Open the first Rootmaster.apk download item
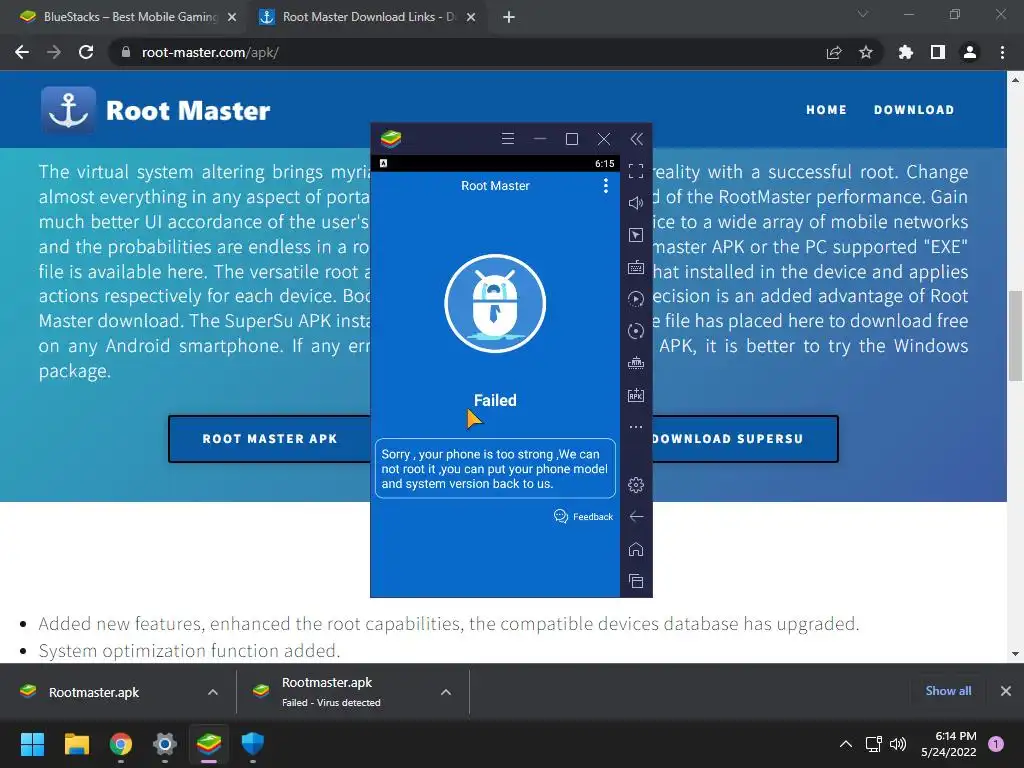The height and width of the screenshot is (768, 1024). click(93, 692)
